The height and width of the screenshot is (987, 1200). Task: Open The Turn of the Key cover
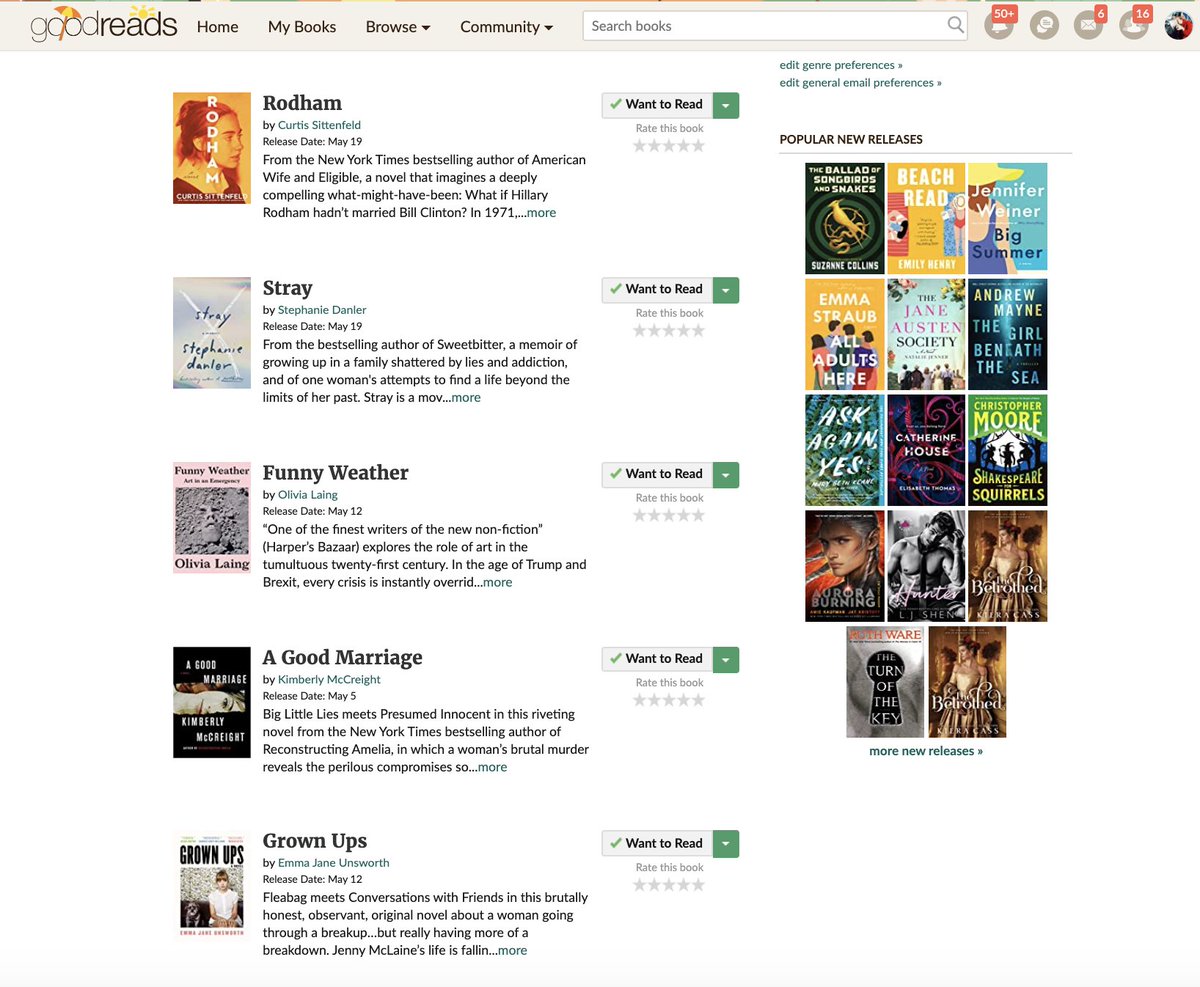point(885,682)
